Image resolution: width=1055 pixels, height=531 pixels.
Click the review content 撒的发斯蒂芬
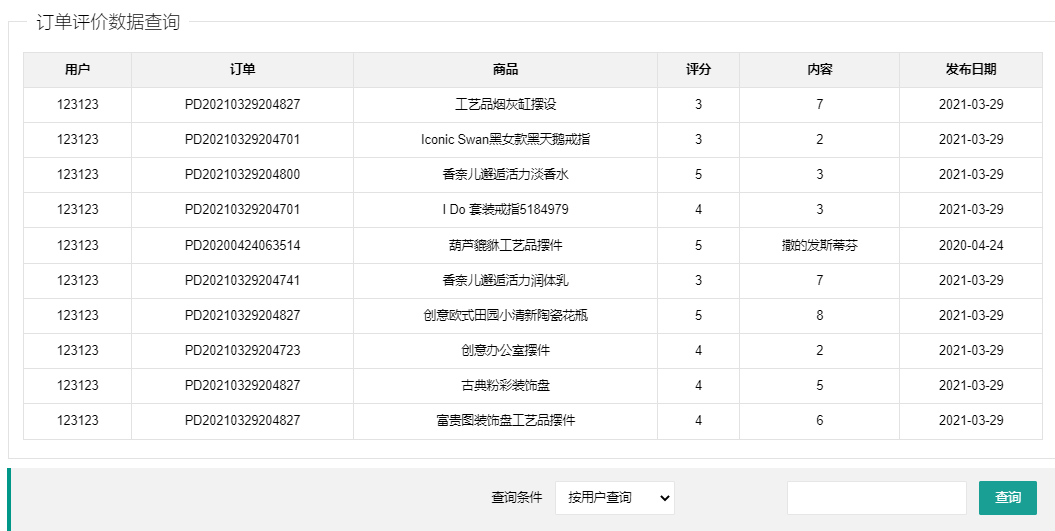point(820,245)
